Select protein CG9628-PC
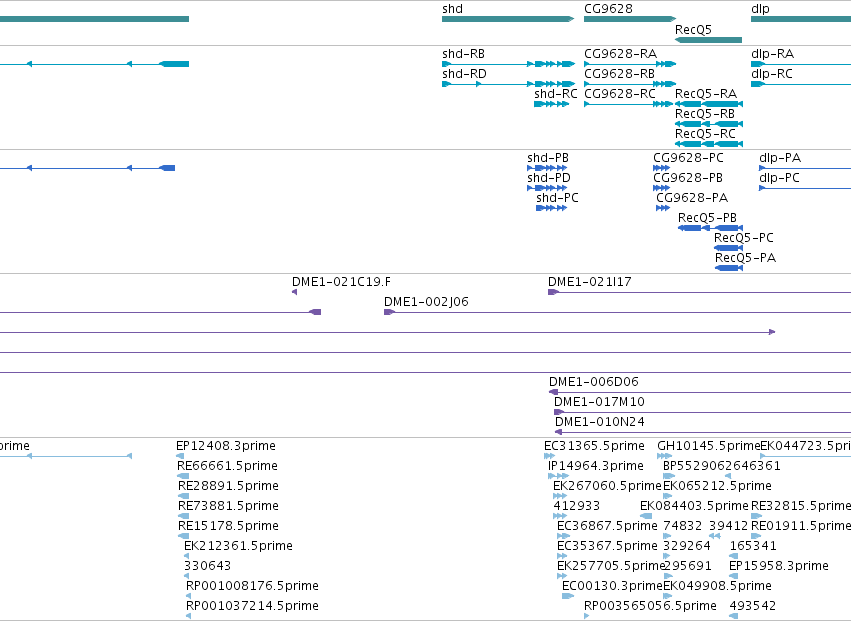The width and height of the screenshot is (851, 621). click(x=662, y=168)
